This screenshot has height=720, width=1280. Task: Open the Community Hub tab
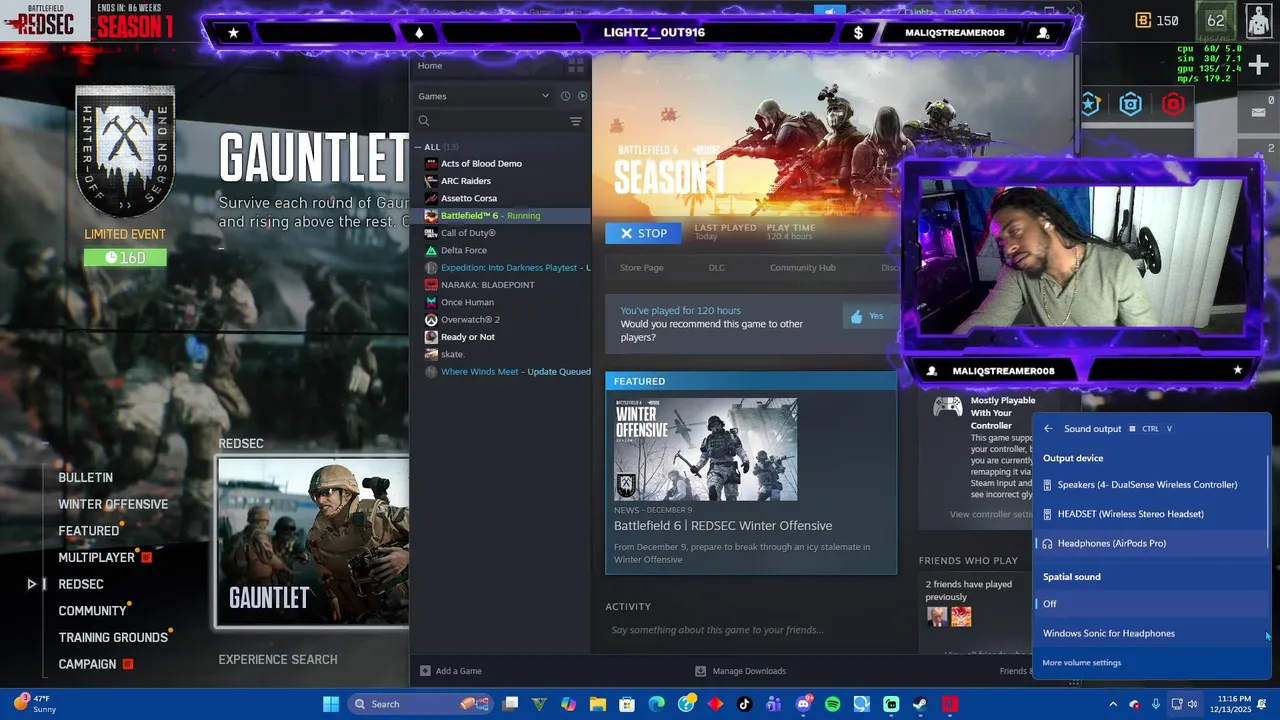(802, 268)
